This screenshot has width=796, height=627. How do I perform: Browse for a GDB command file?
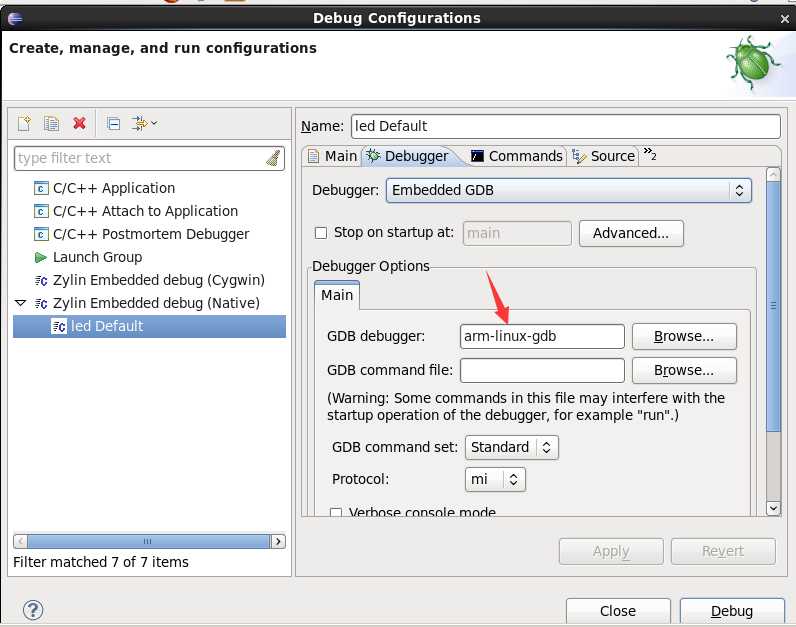[x=684, y=370]
